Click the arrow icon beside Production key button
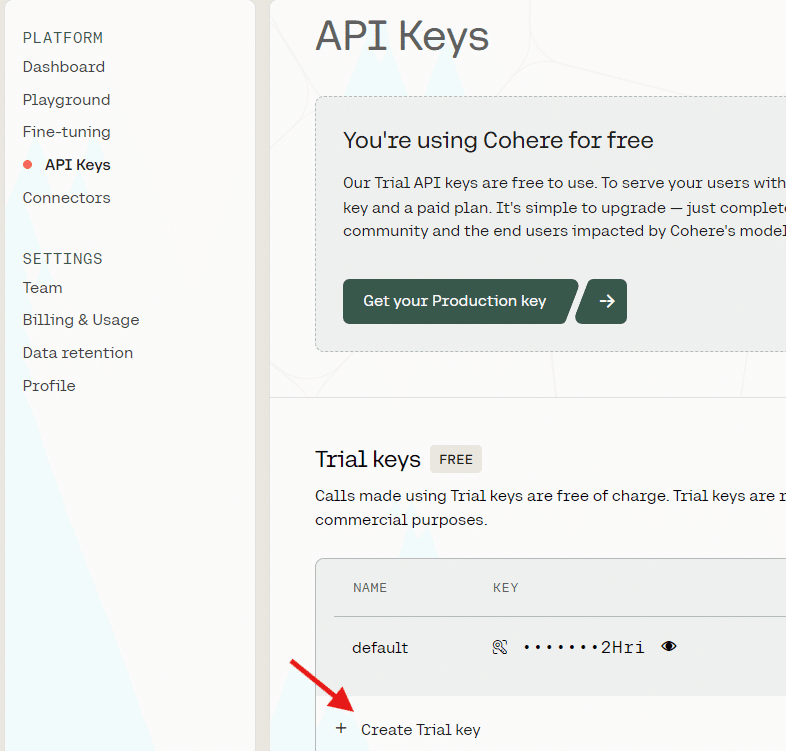The image size is (786, 751). tap(607, 301)
